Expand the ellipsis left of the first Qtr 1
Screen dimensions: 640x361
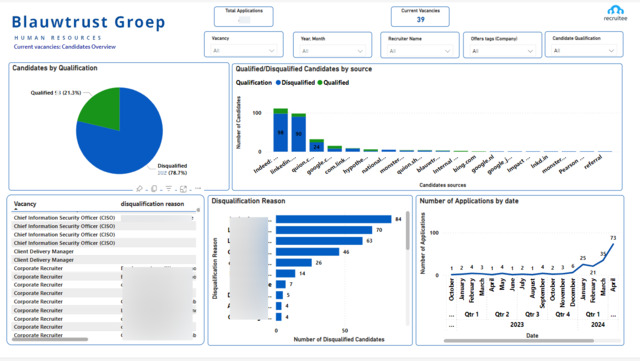451,315
